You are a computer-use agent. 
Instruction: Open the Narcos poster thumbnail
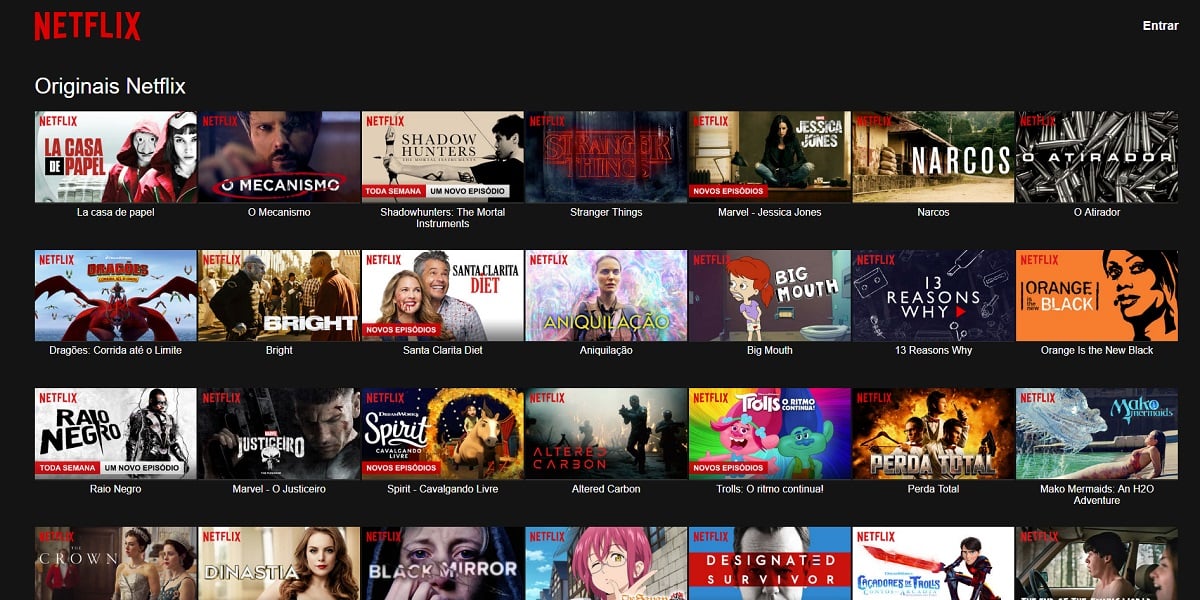(x=933, y=157)
